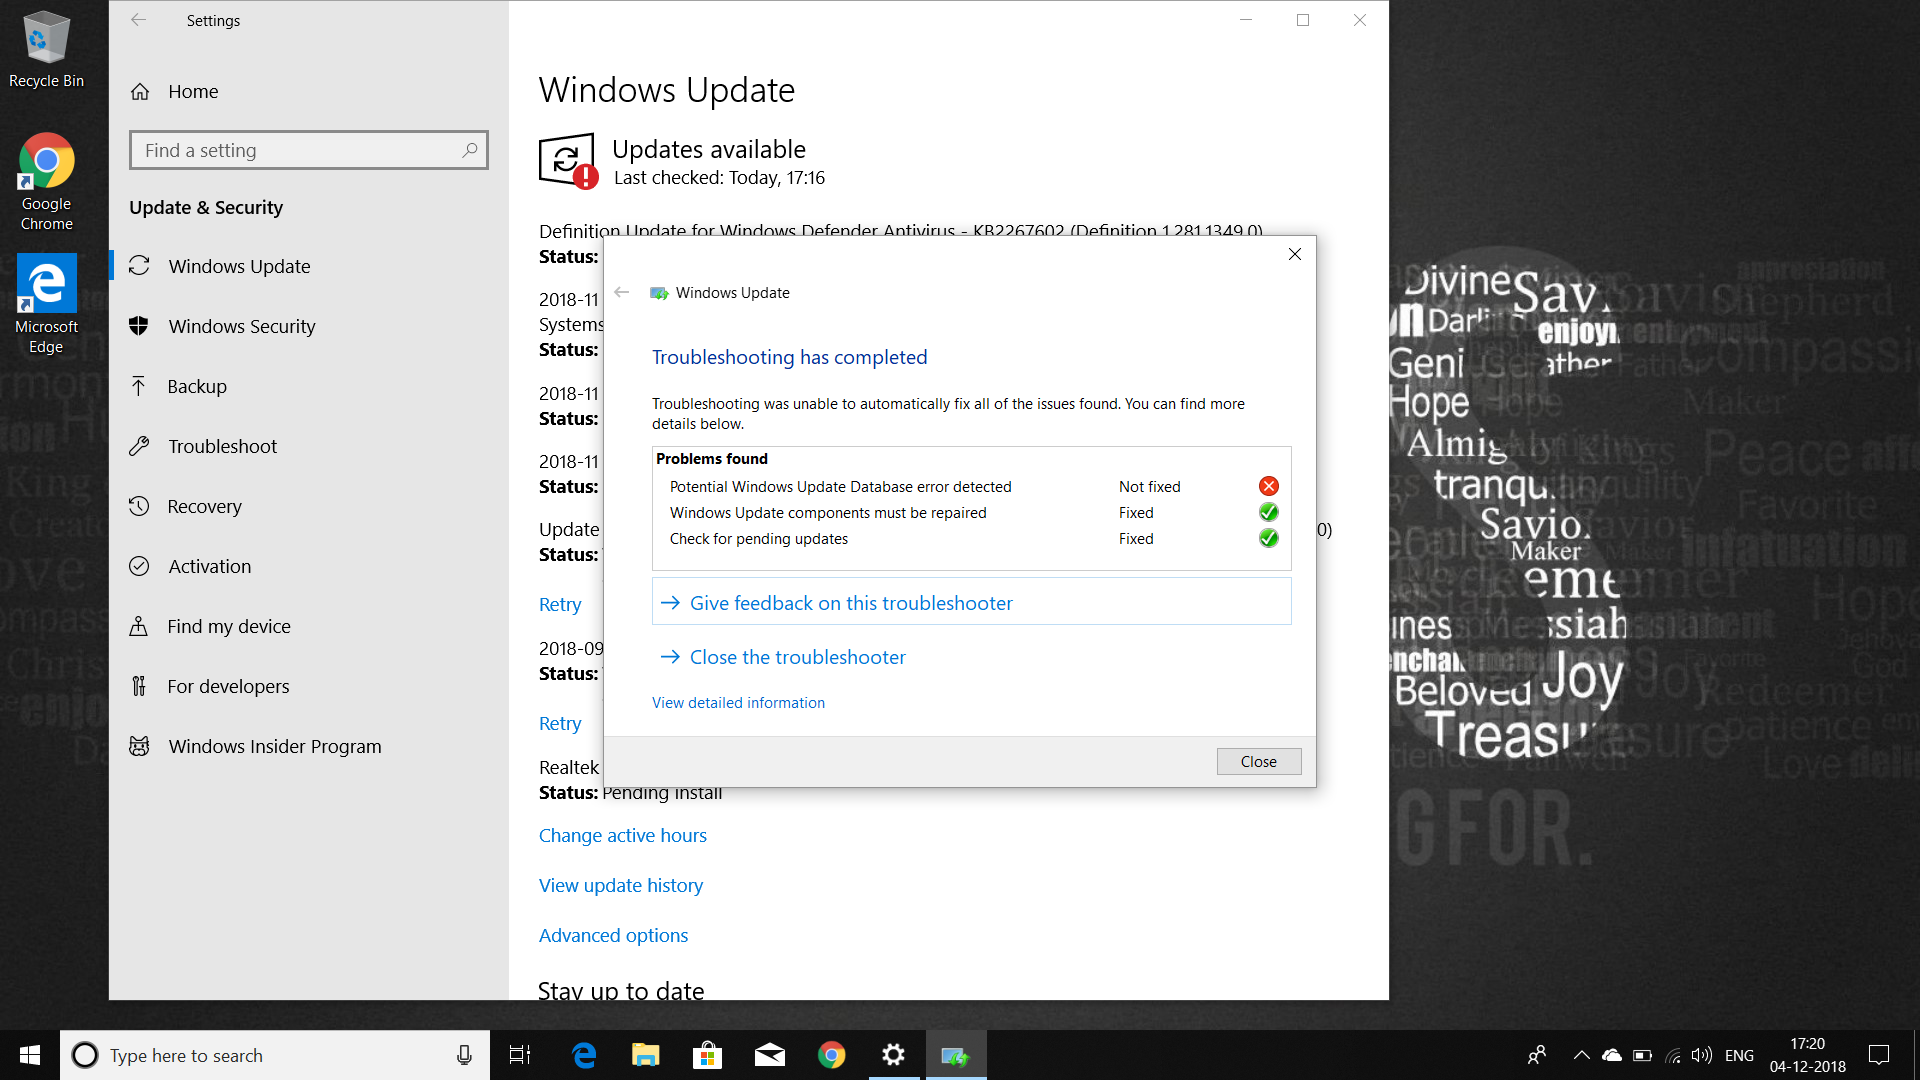
Task: Open Backup settings
Action: click(x=197, y=386)
